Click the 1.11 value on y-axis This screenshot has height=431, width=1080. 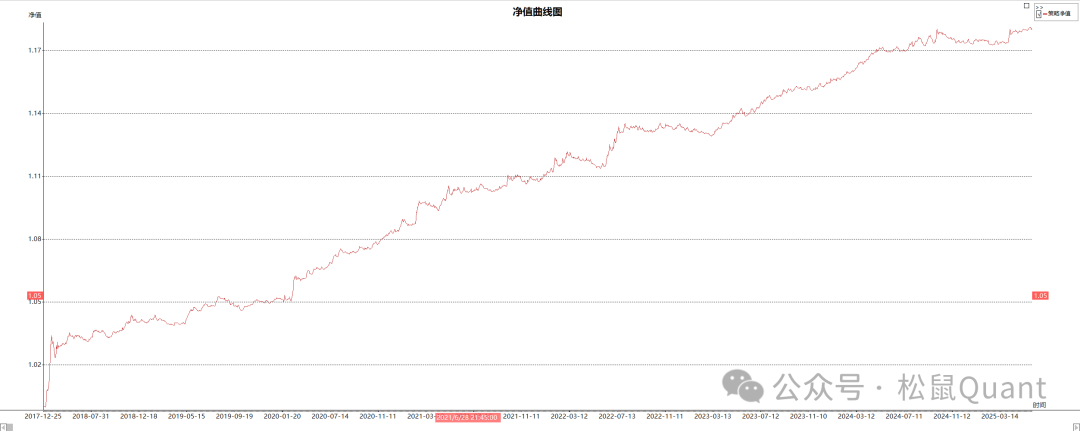pyautogui.click(x=34, y=176)
